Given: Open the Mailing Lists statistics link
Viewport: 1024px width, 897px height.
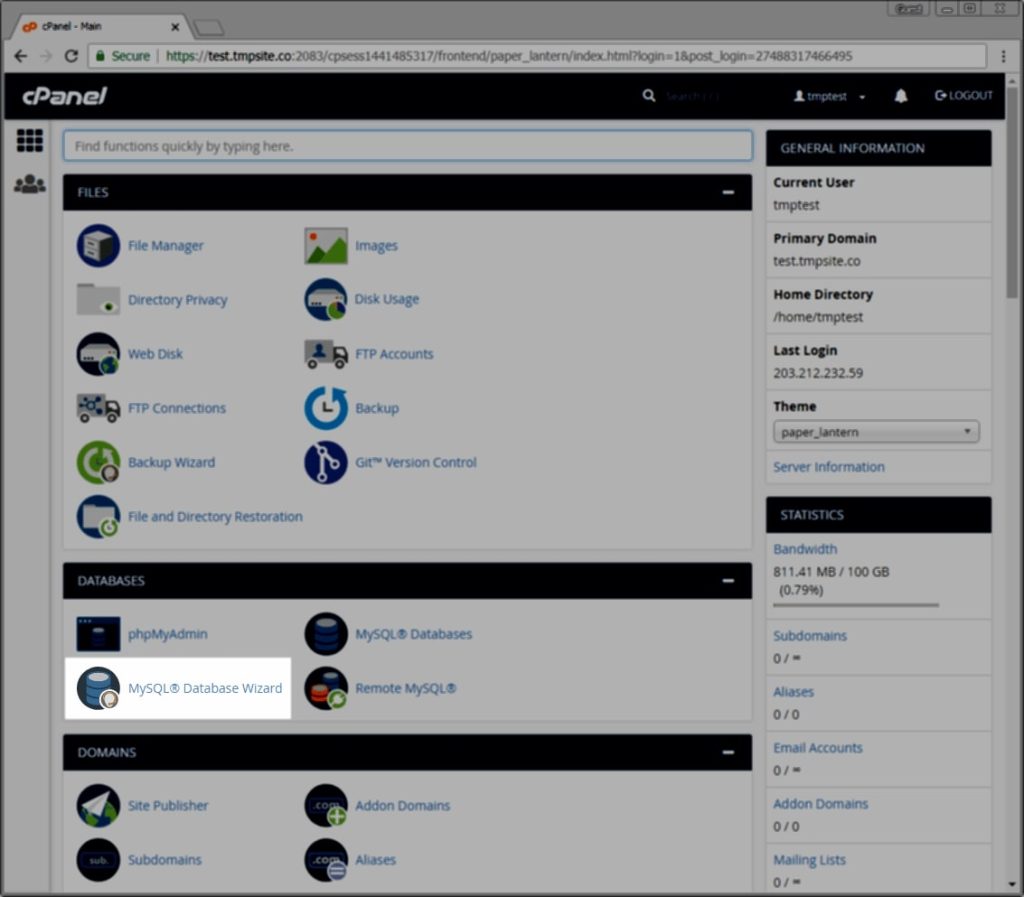Looking at the screenshot, I should coord(809,860).
